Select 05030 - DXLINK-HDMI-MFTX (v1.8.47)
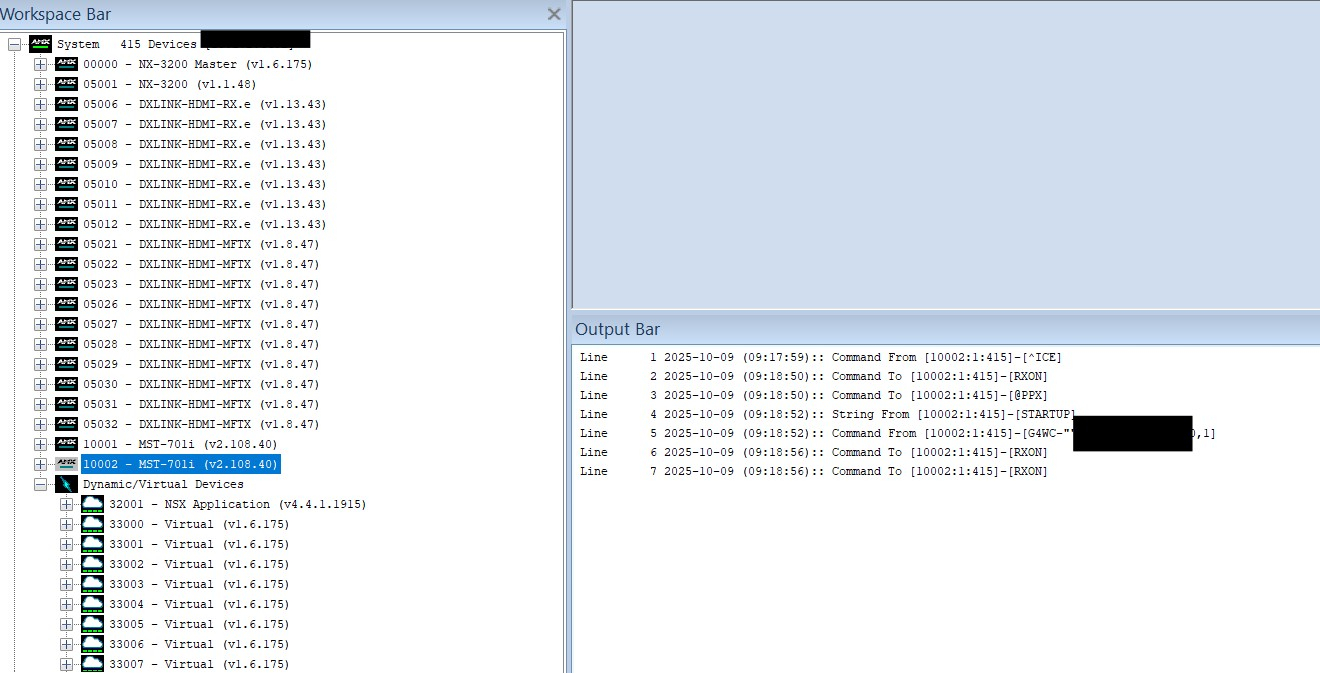Screen dimensions: 1320x673 (201, 384)
